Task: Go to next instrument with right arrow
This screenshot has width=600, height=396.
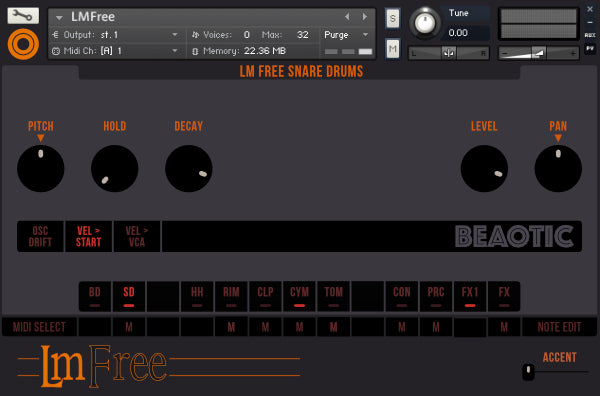Action: coord(365,16)
